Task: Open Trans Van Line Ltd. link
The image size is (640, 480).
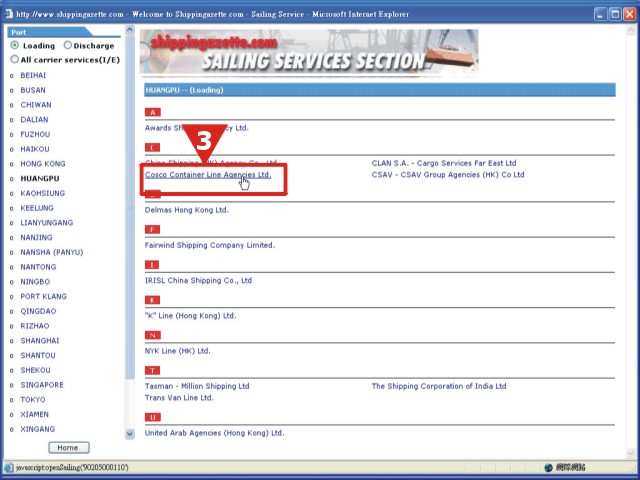Action: [x=179, y=398]
